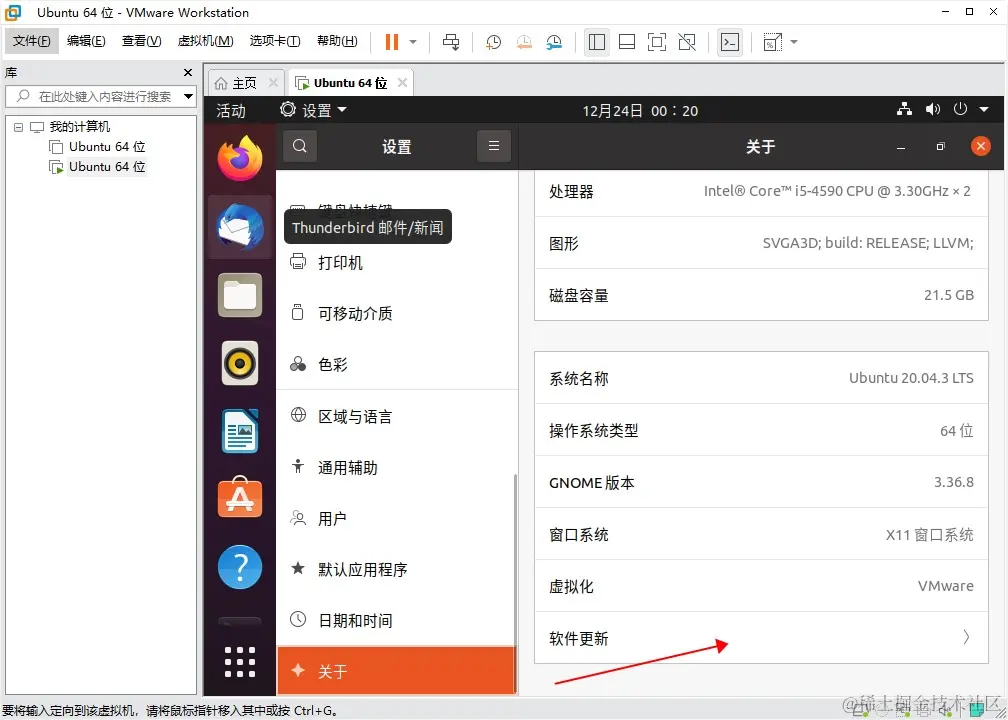Select 色彩 in settings sidebar

tap(397, 364)
